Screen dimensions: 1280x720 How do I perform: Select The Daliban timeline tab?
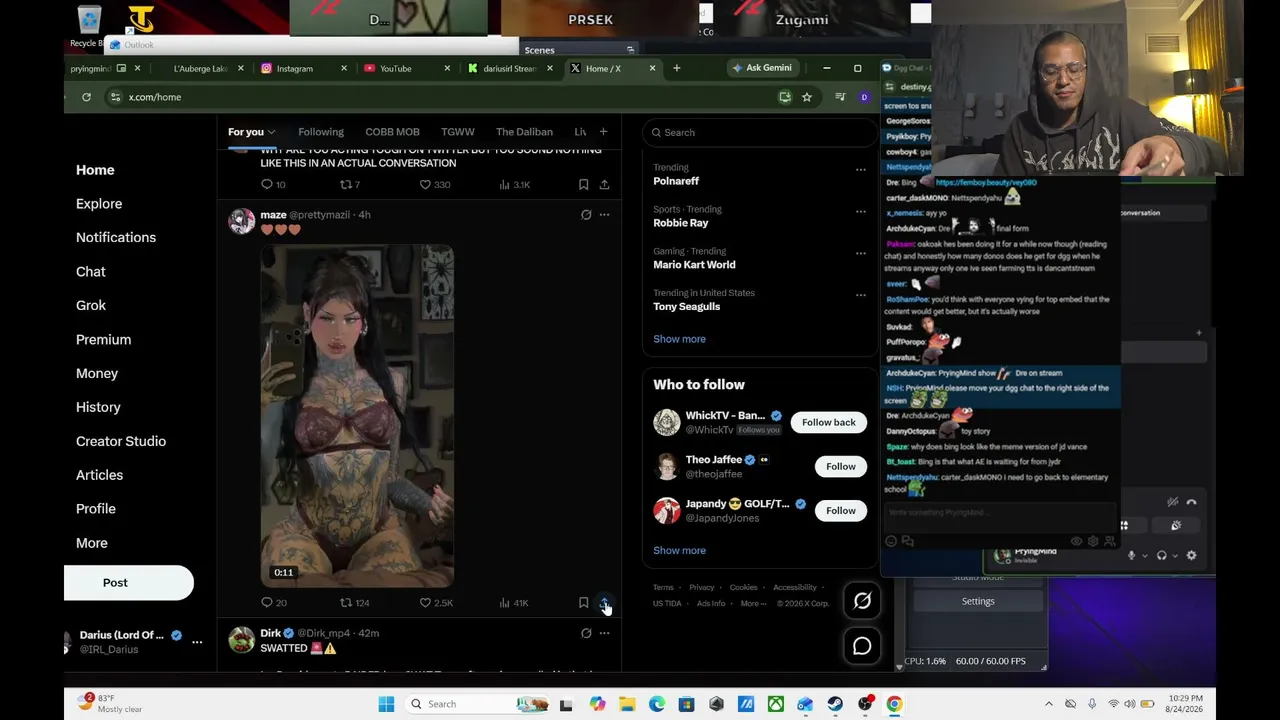524,132
